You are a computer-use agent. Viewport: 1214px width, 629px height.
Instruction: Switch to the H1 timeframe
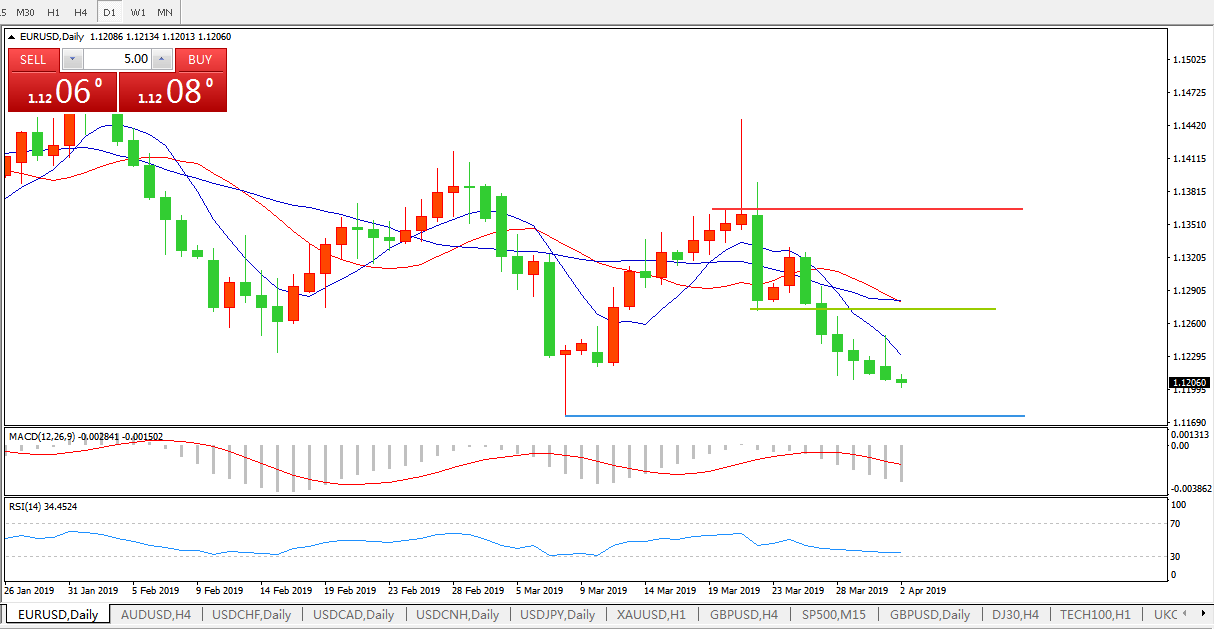coord(54,12)
